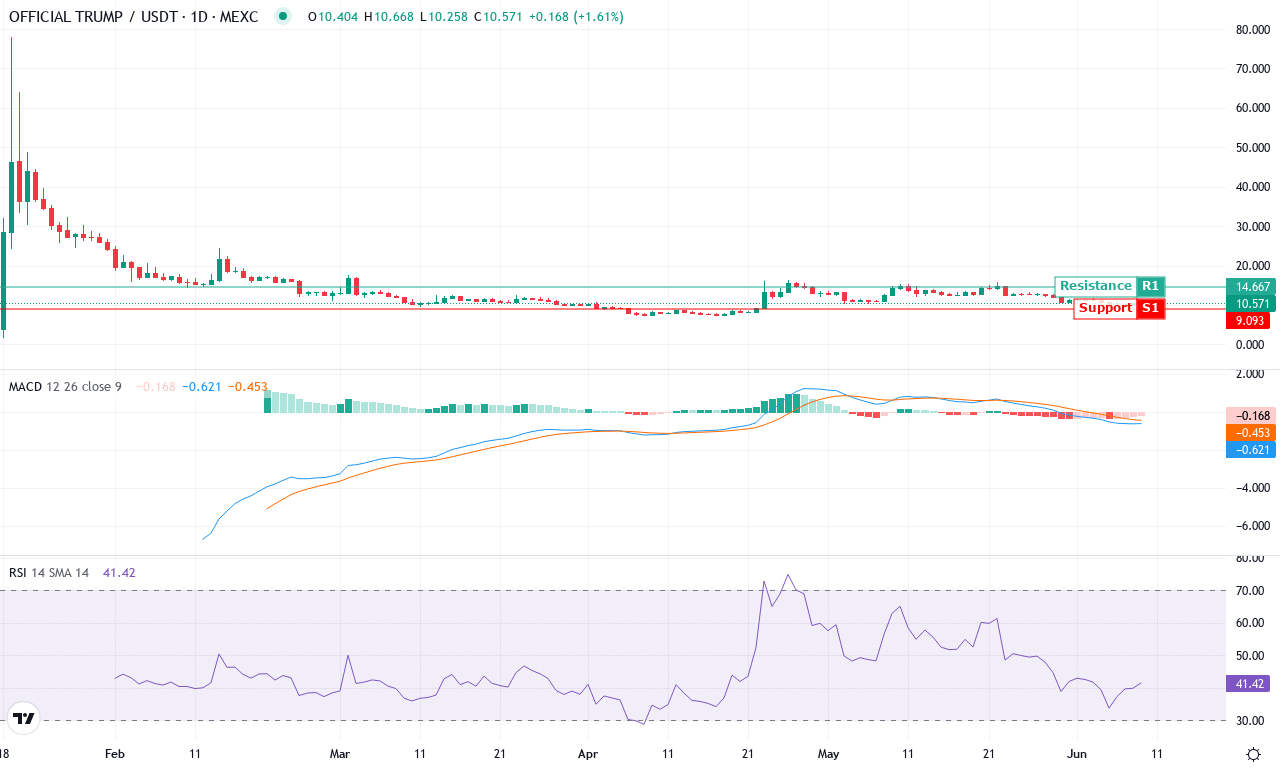Click the blue -0.621 MACD value tag
Viewport: 1280px width, 768px height.
[x=1252, y=450]
